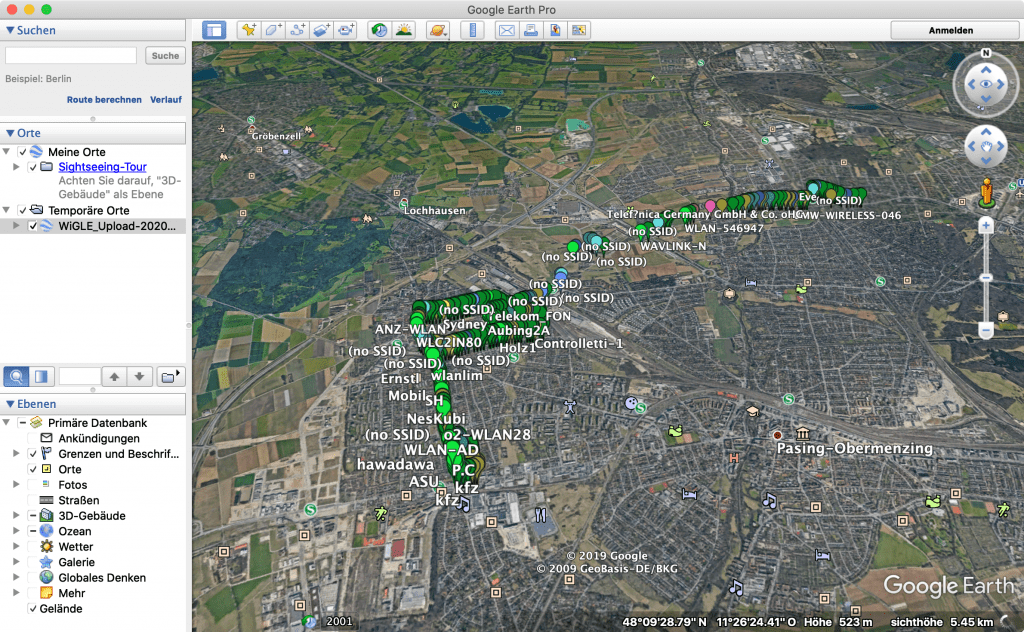The height and width of the screenshot is (632, 1024).
Task: Click the move hand joystick control
Action: coord(986,146)
